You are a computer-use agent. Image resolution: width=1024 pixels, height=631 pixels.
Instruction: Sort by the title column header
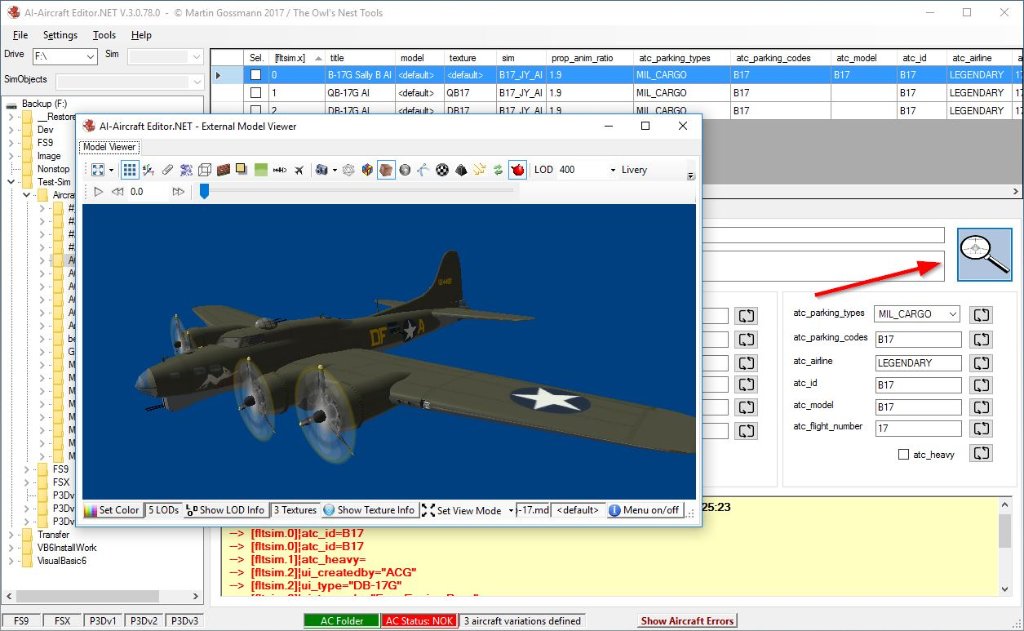(x=359, y=57)
